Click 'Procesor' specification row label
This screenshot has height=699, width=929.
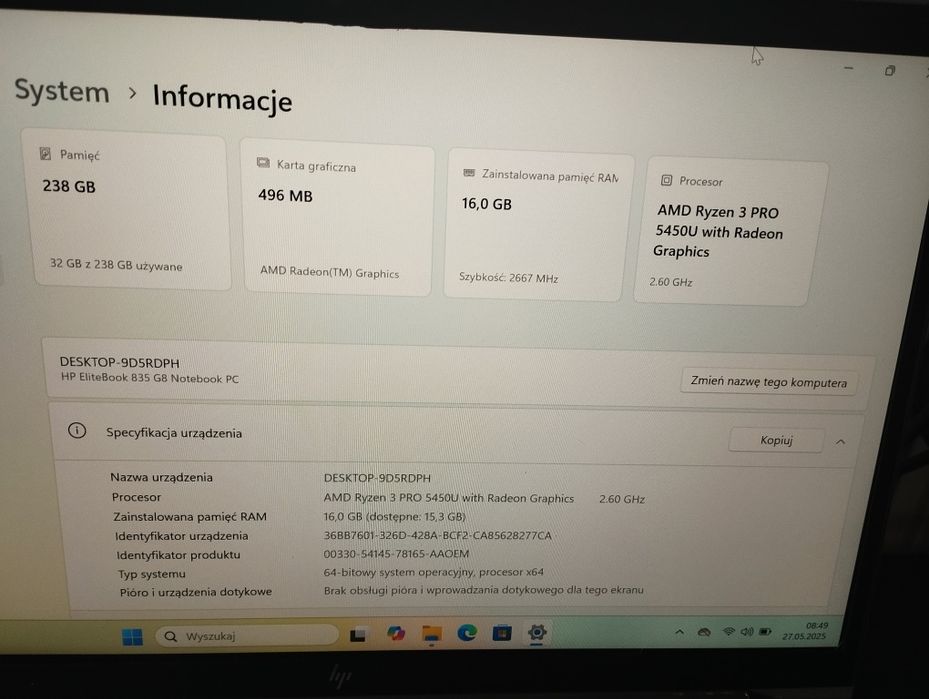click(136, 497)
